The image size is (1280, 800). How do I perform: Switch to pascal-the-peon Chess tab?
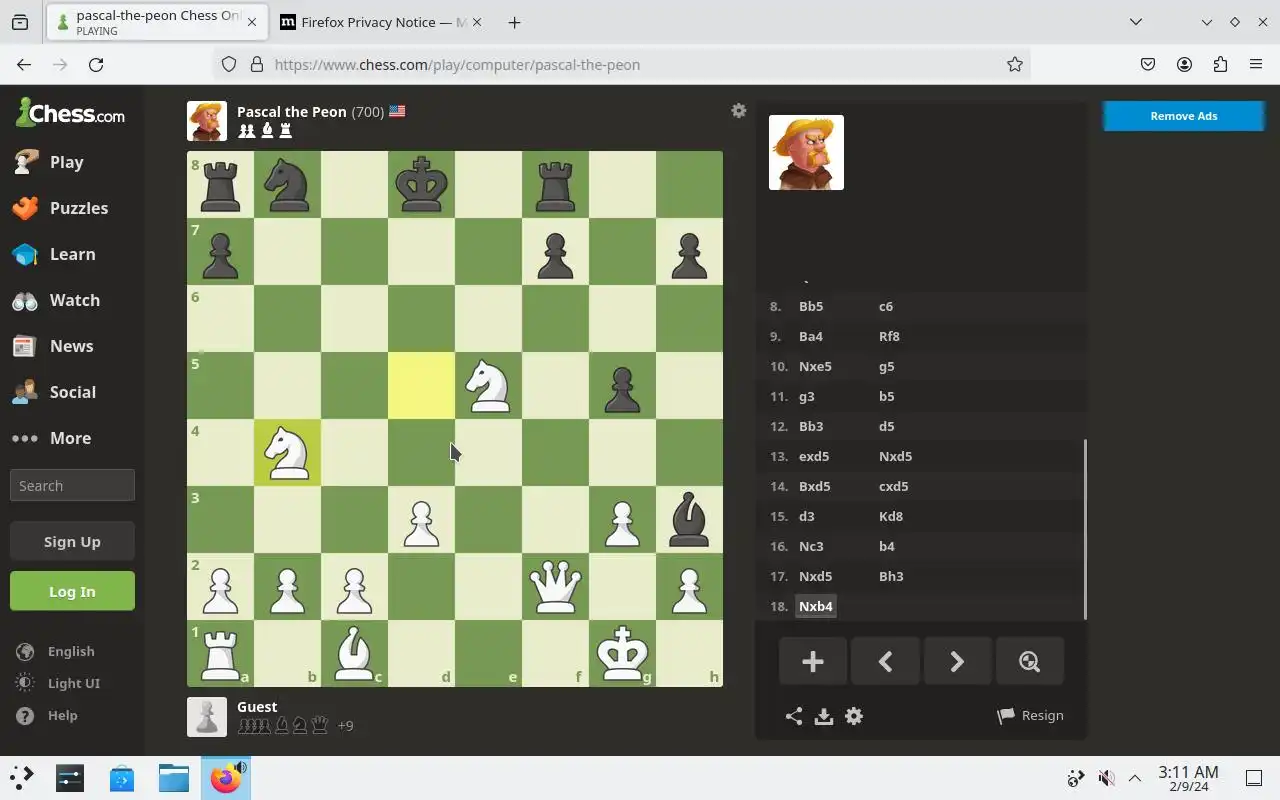click(x=155, y=22)
